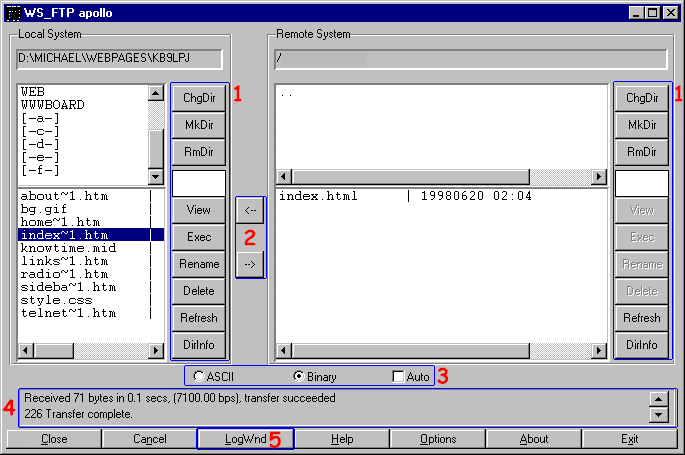Viewport: 685px width, 455px height.
Task: Click the download left-arrow transfer button
Action: pos(250,210)
